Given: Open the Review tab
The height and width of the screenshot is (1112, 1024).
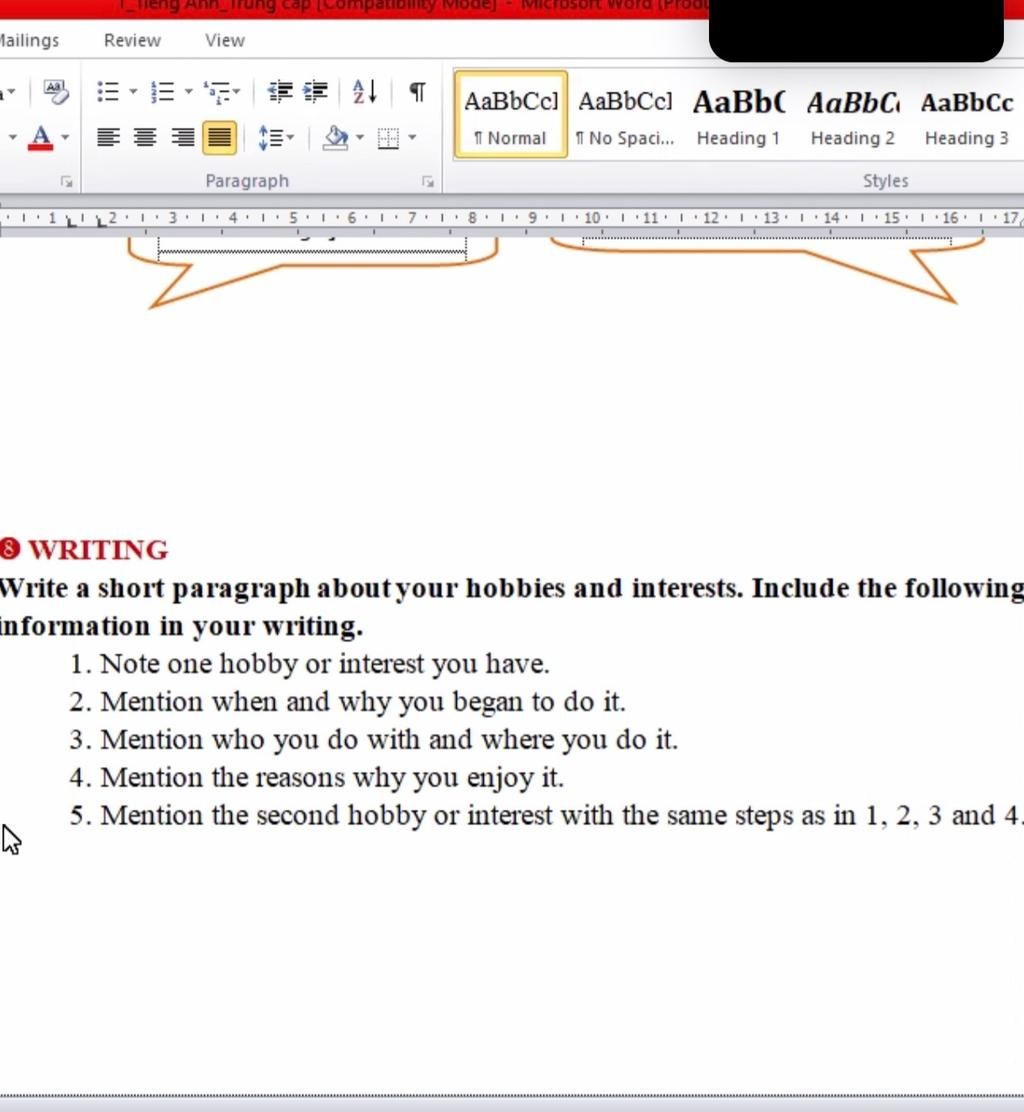Looking at the screenshot, I should (x=133, y=40).
